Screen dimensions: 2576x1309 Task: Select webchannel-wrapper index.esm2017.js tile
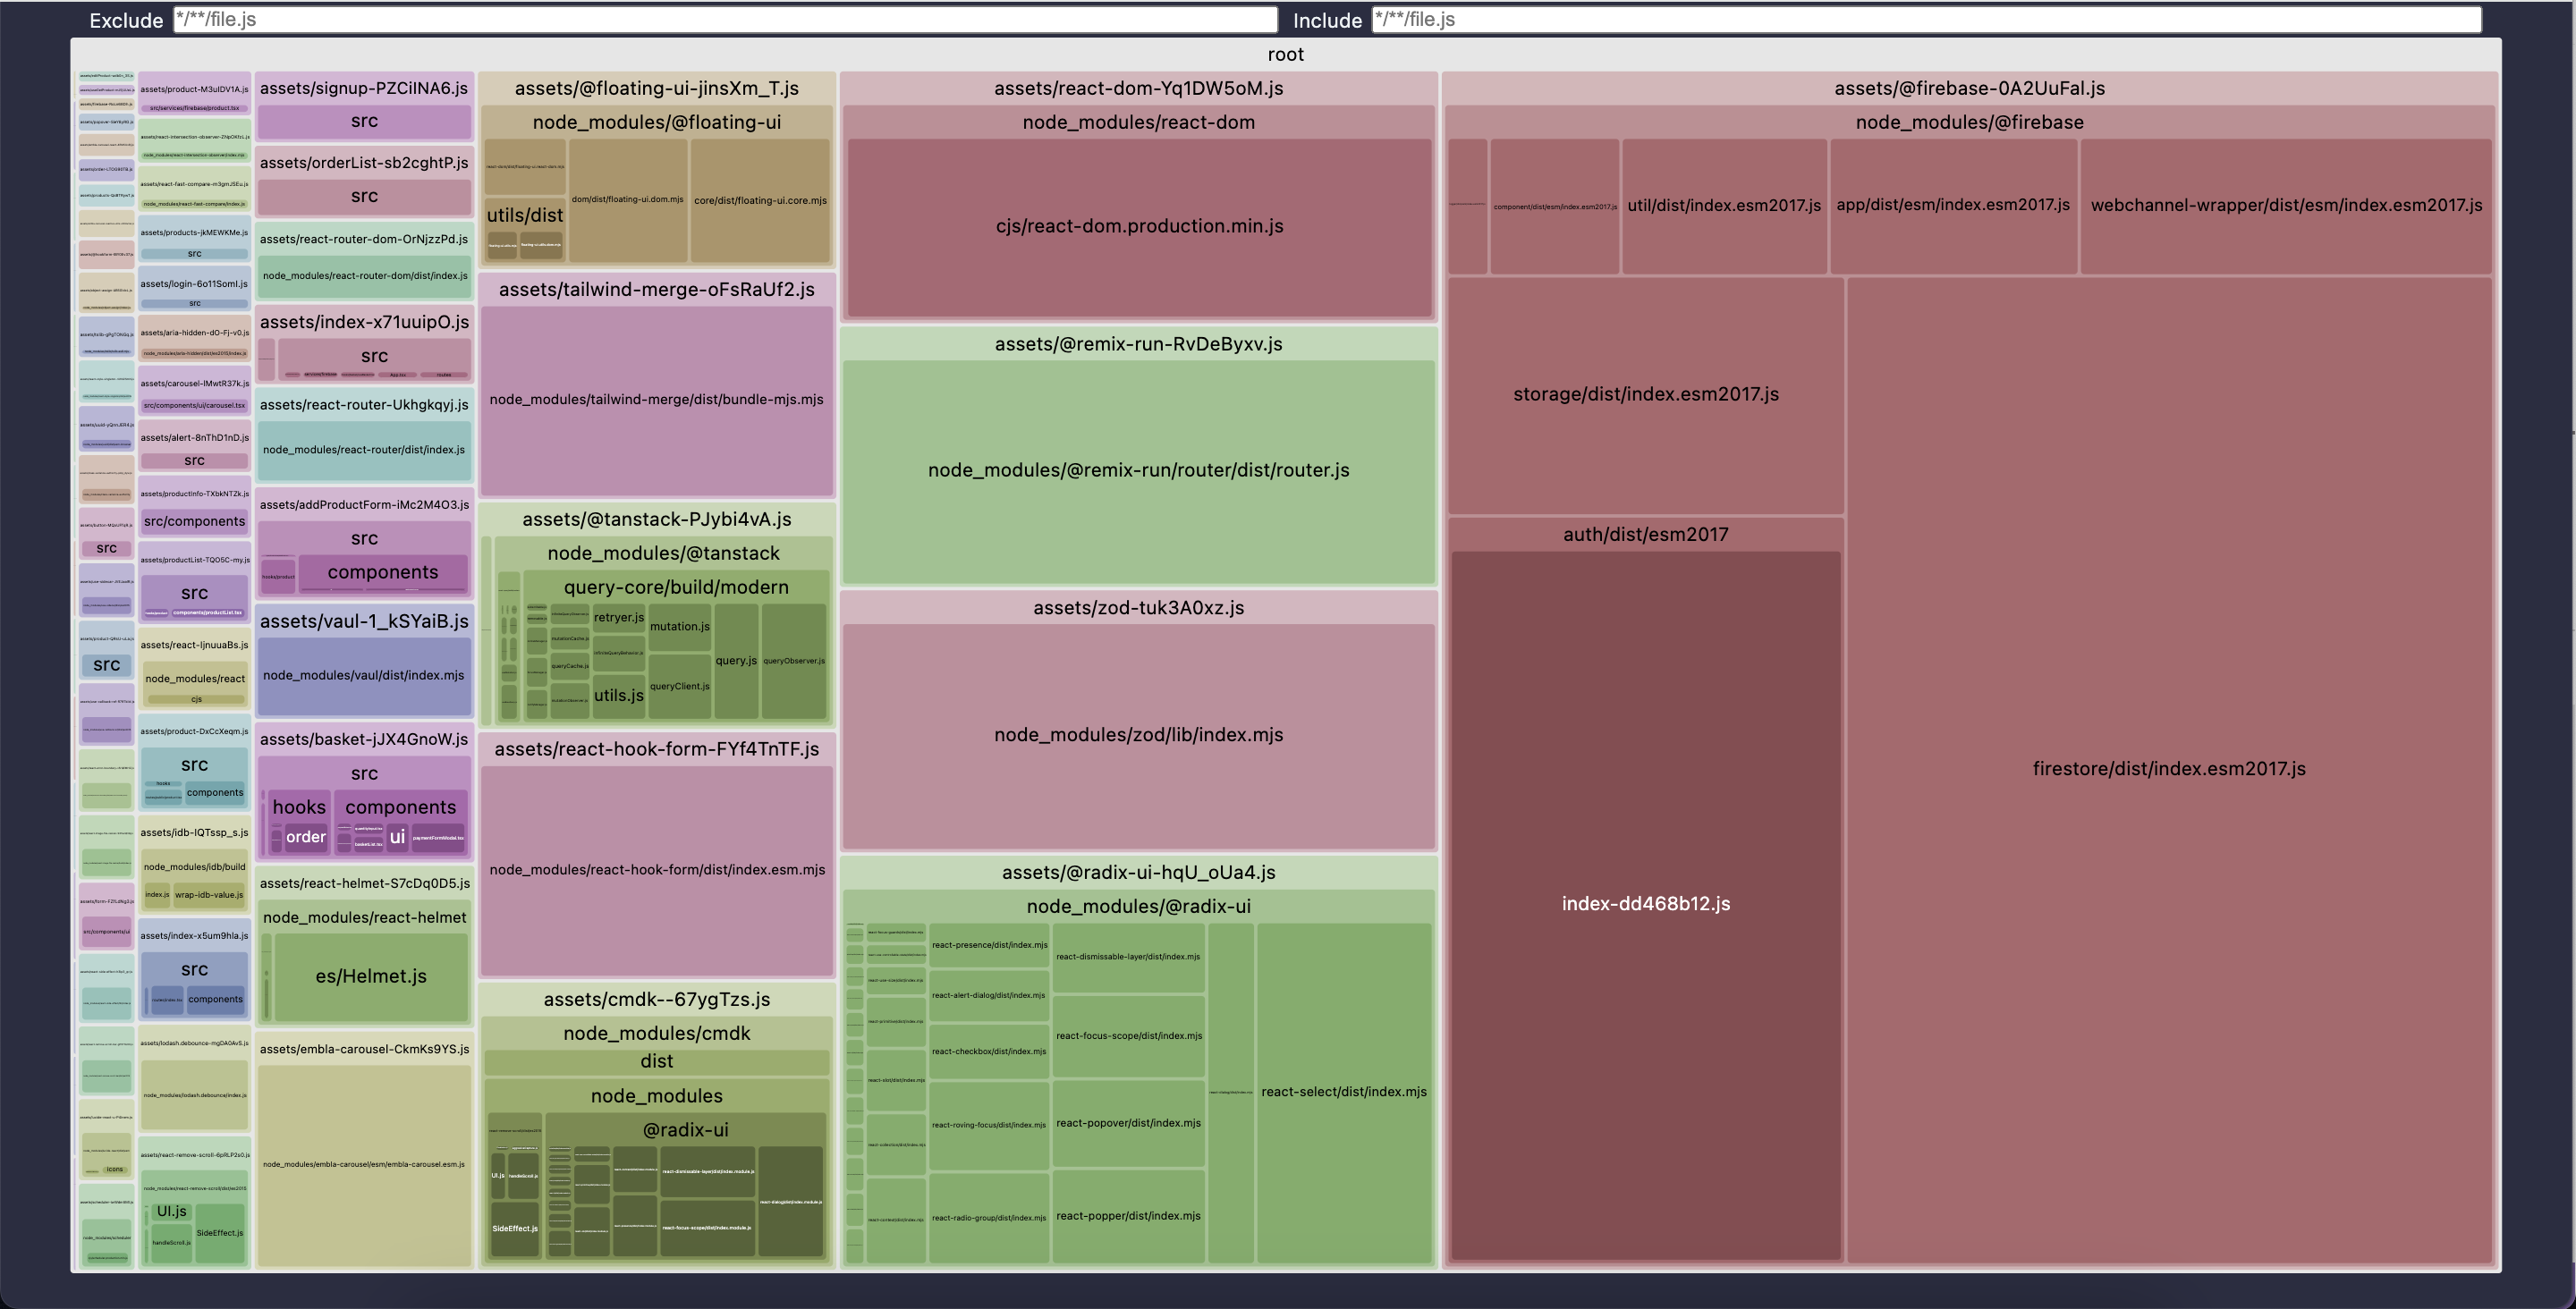[2286, 206]
